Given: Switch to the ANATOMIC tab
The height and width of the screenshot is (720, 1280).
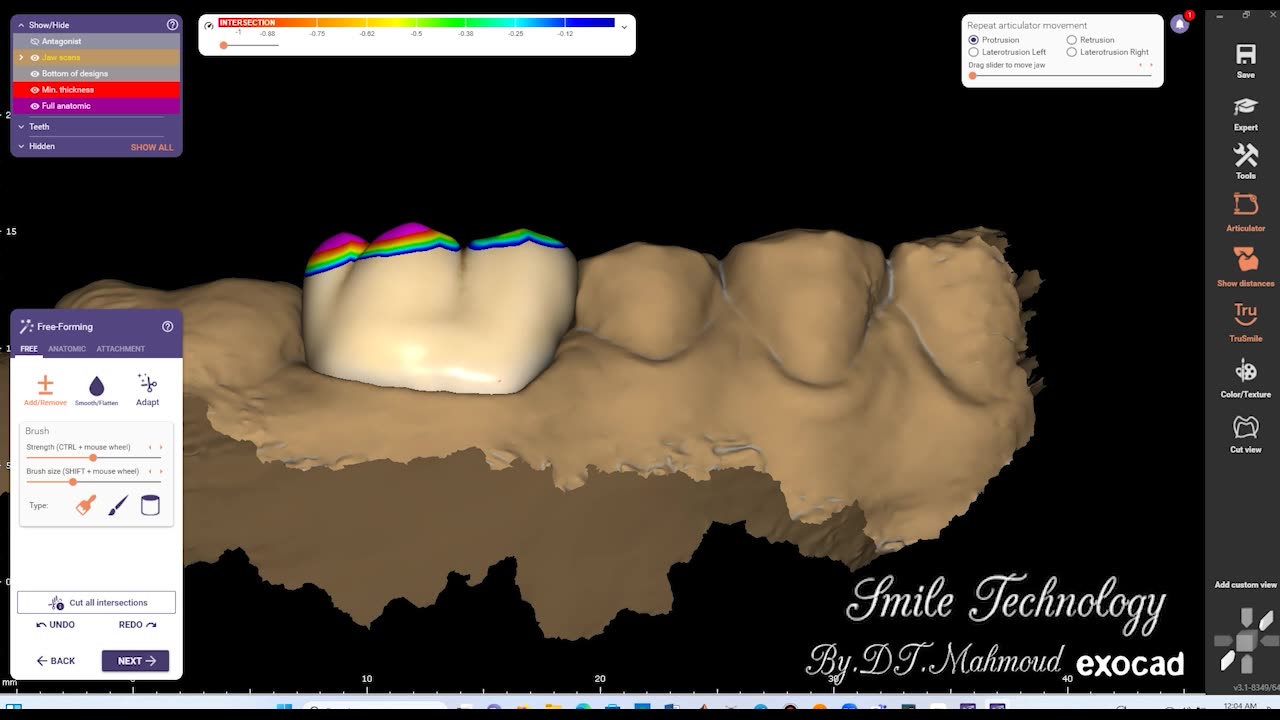Looking at the screenshot, I should click(x=67, y=349).
